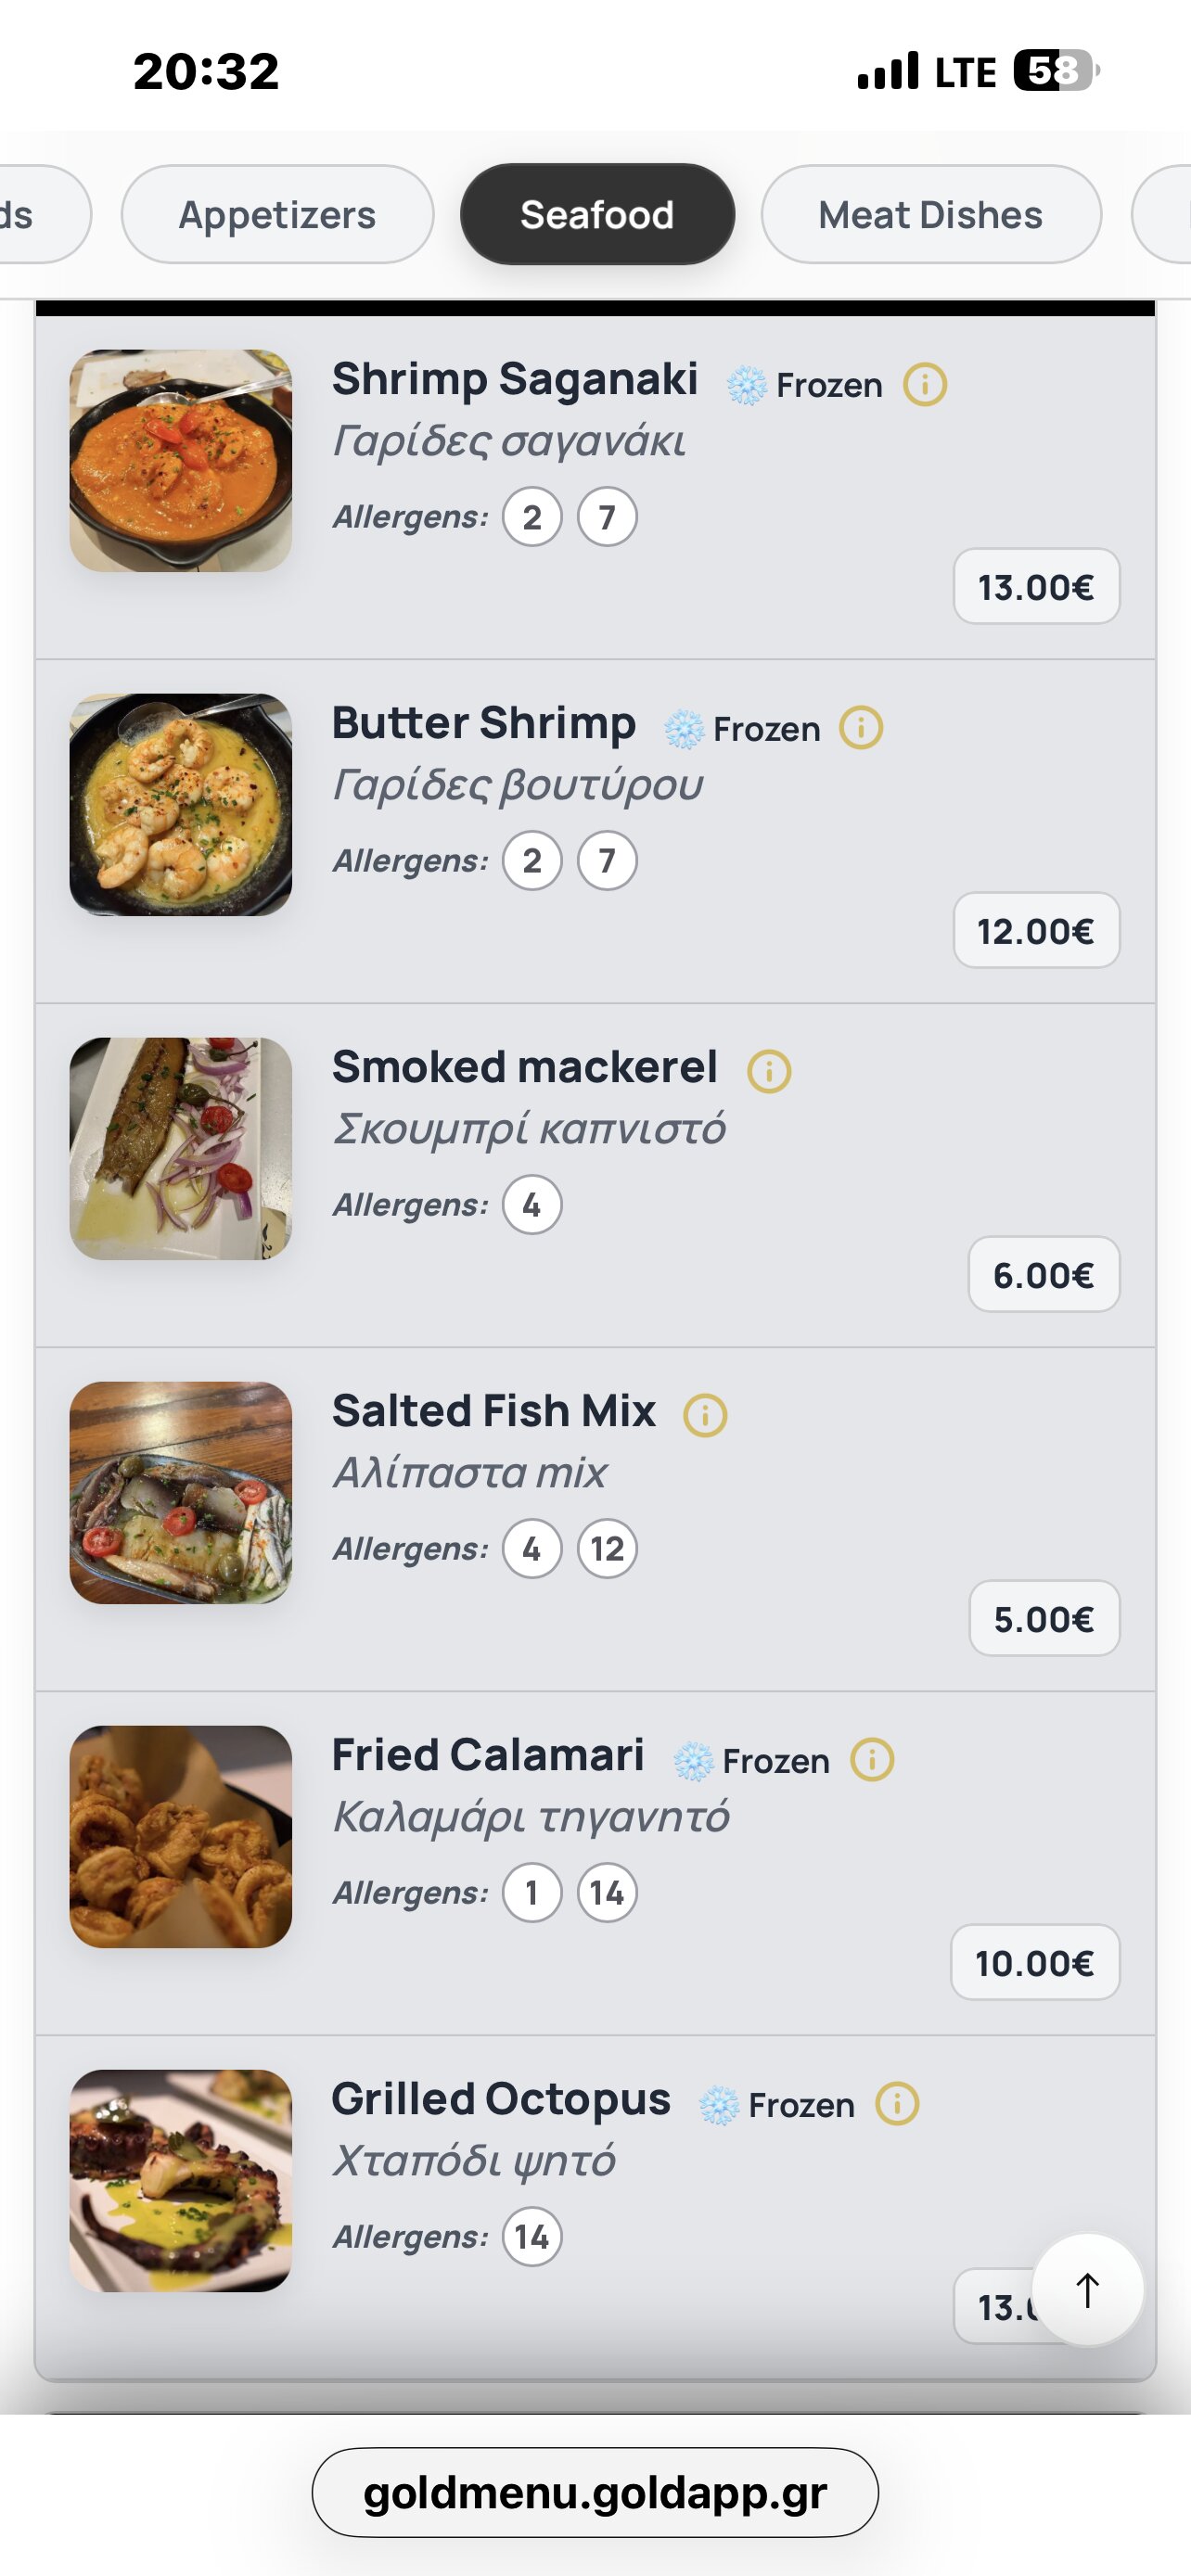Tap allergen 4 on Smoked mackerel
Screen dimensions: 1191x2576
coord(532,1204)
